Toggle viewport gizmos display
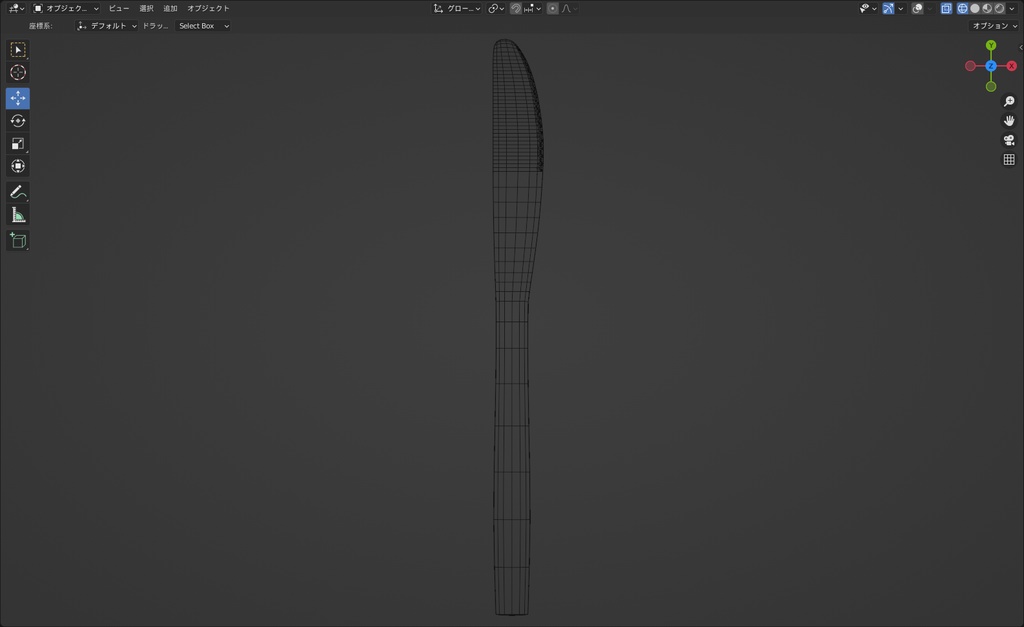1024x627 pixels. coord(888,8)
